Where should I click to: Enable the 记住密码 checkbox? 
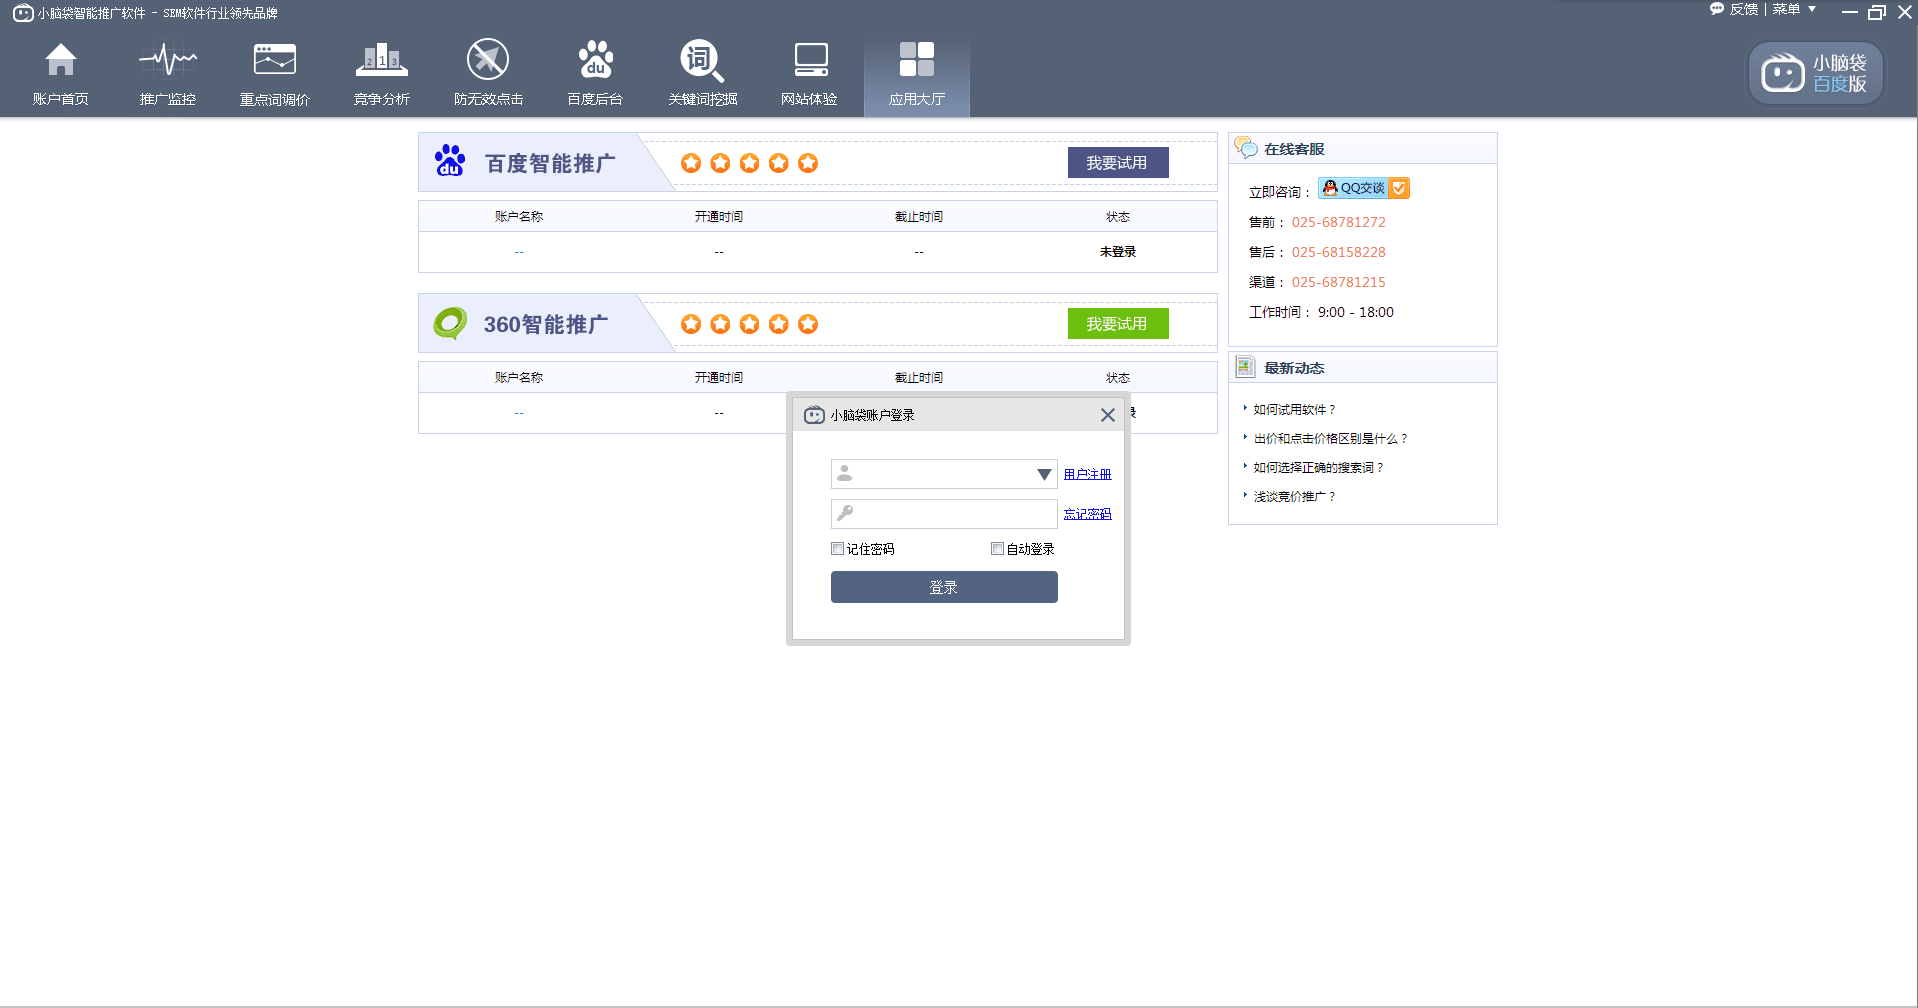click(x=838, y=548)
